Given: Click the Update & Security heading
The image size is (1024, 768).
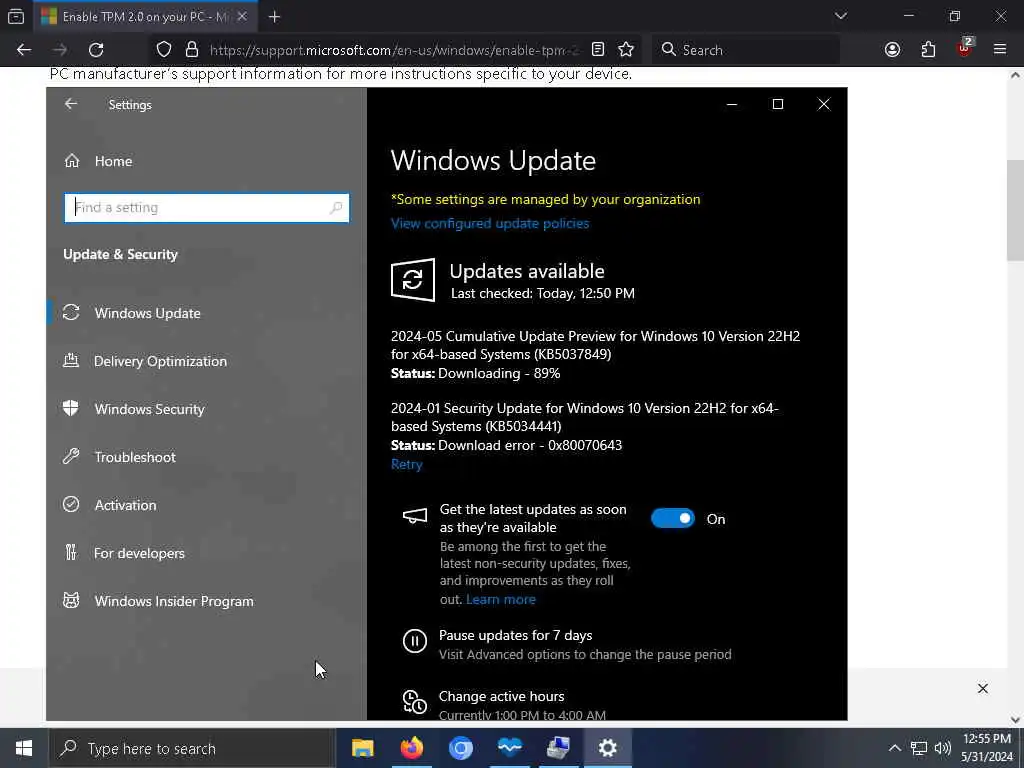Looking at the screenshot, I should [120, 255].
